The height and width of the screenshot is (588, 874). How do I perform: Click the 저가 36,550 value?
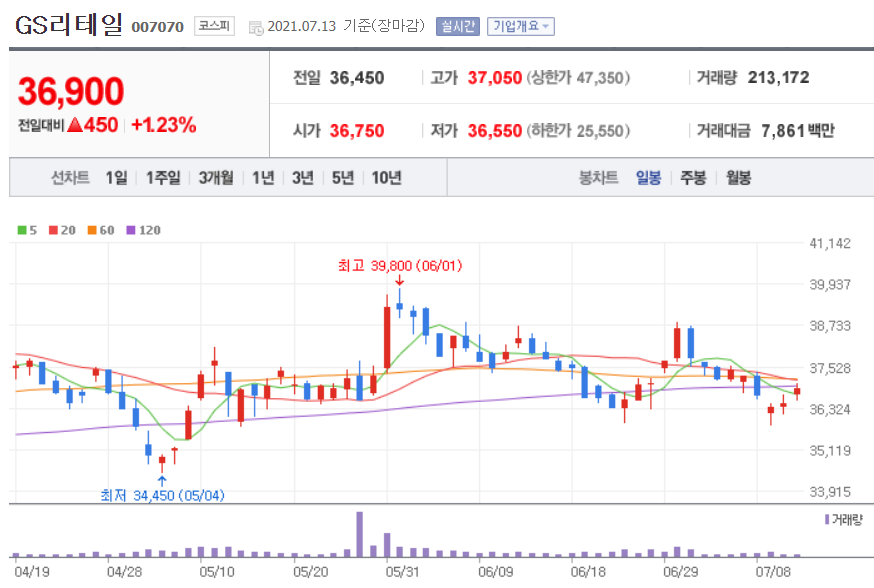tap(494, 130)
